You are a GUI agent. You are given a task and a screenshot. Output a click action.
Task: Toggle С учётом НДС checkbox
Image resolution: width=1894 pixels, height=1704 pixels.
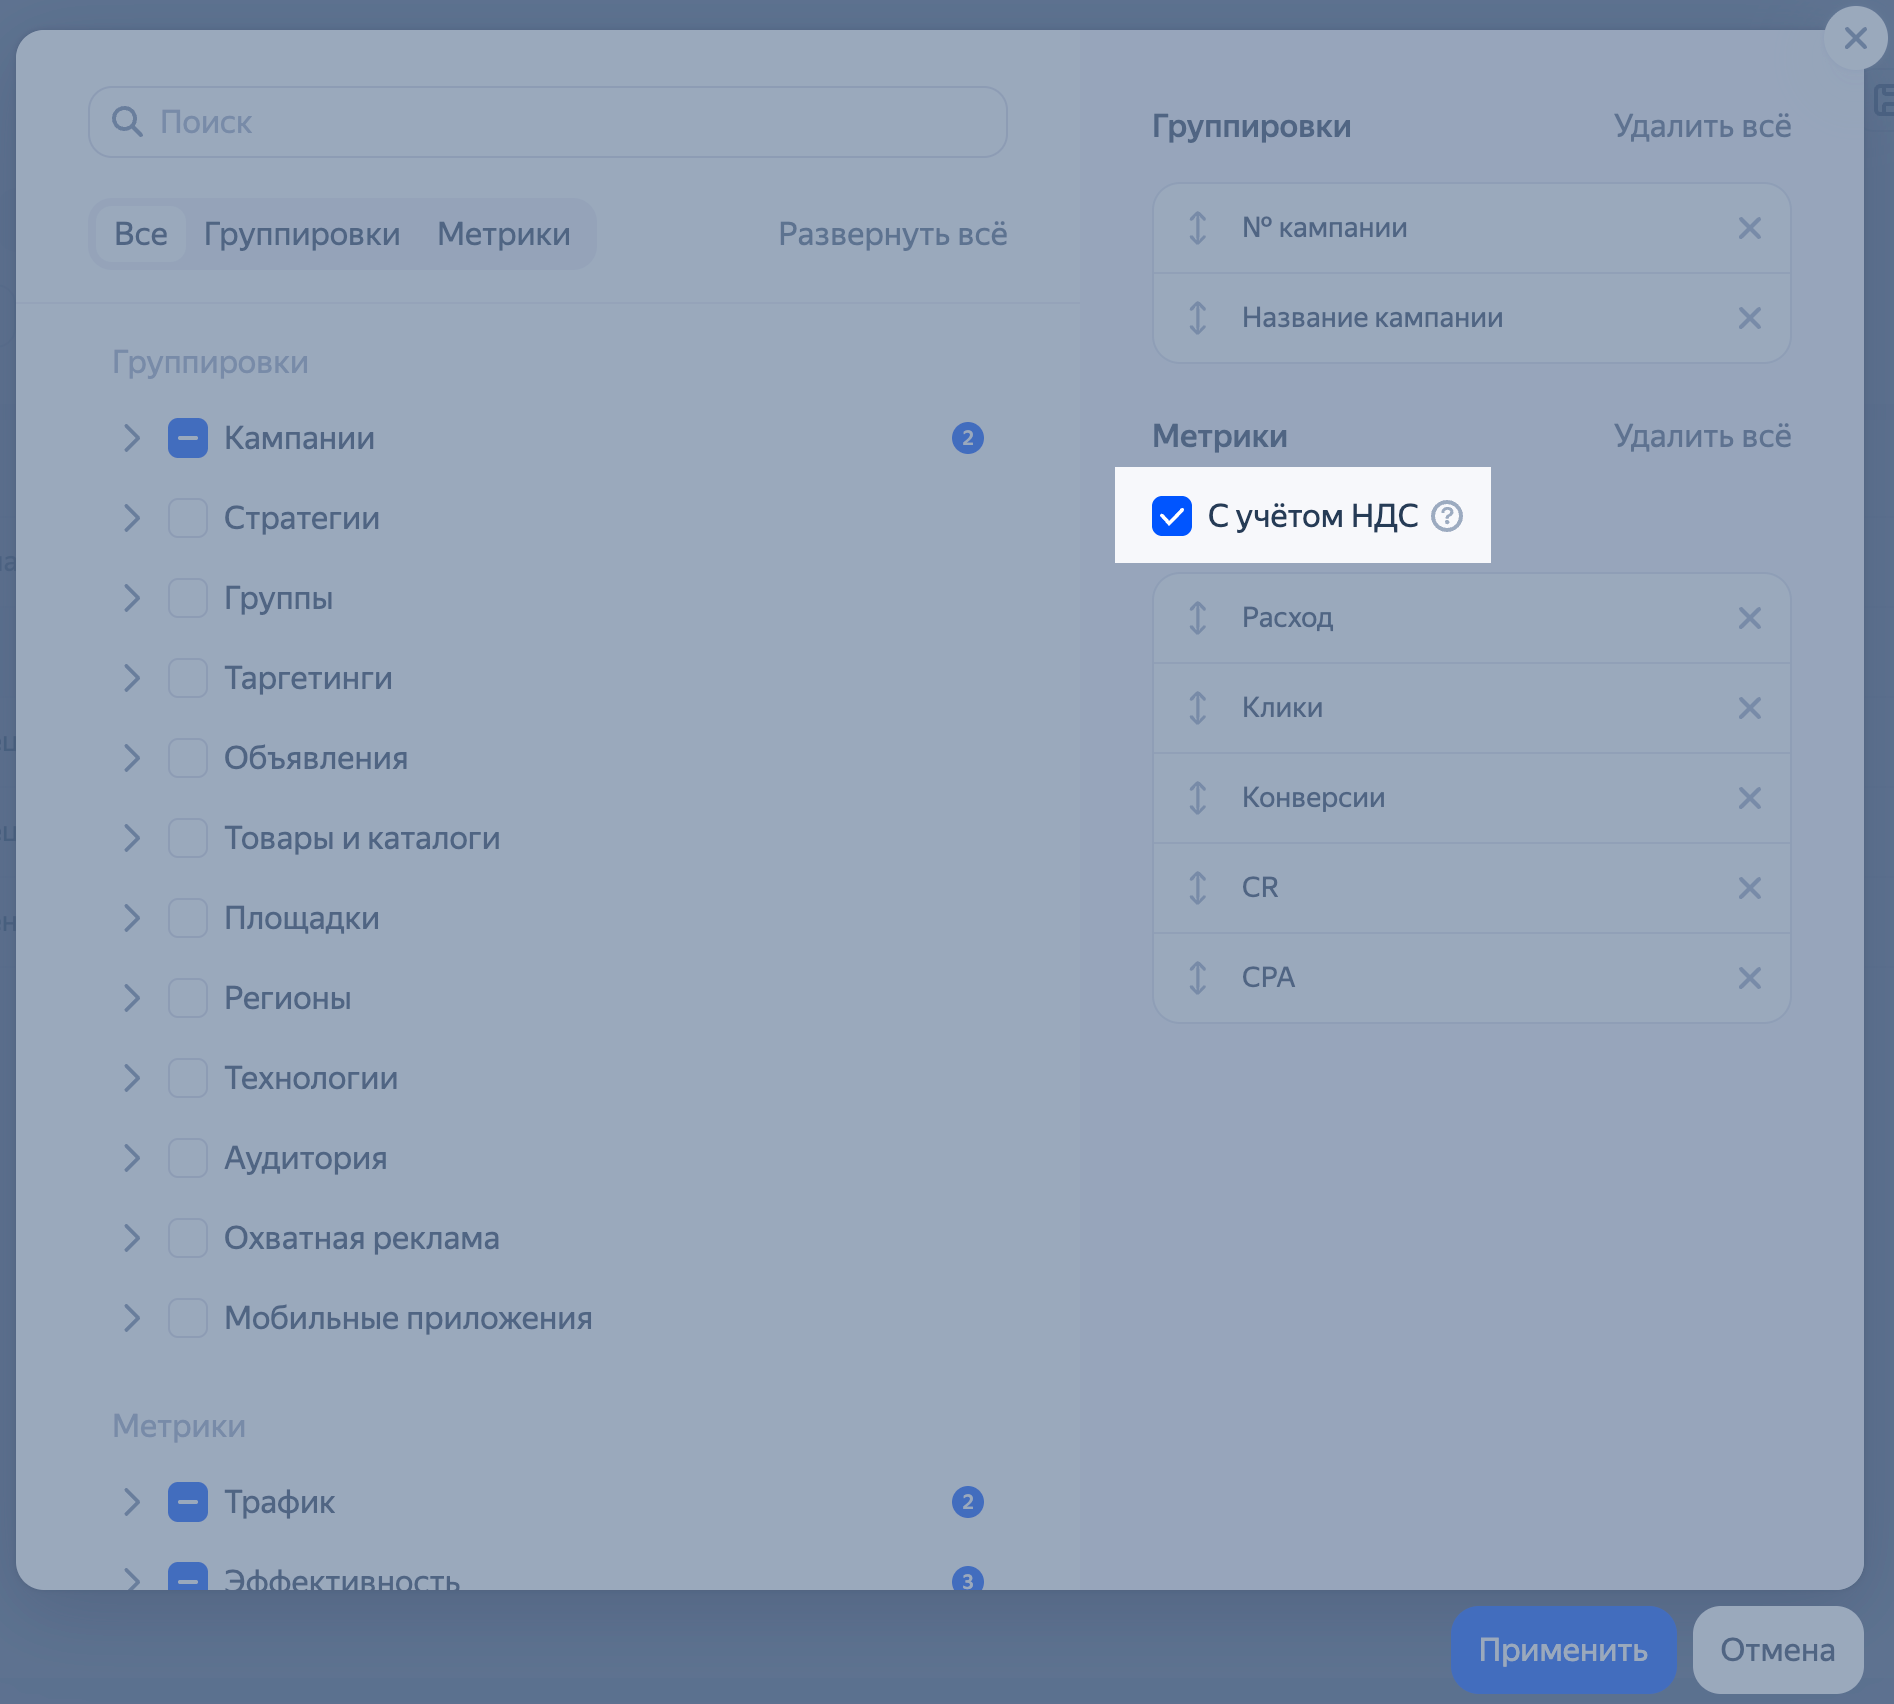[1171, 516]
